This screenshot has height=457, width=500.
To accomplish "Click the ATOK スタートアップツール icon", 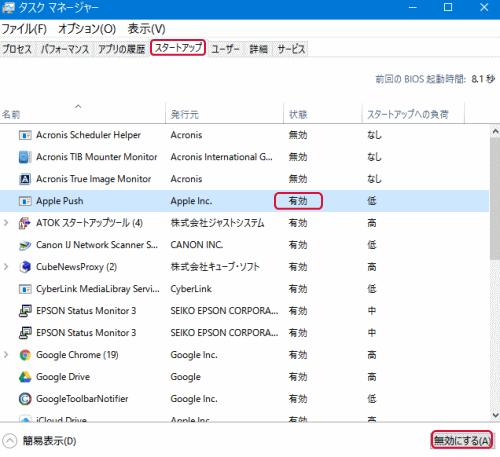I will click(x=25, y=223).
